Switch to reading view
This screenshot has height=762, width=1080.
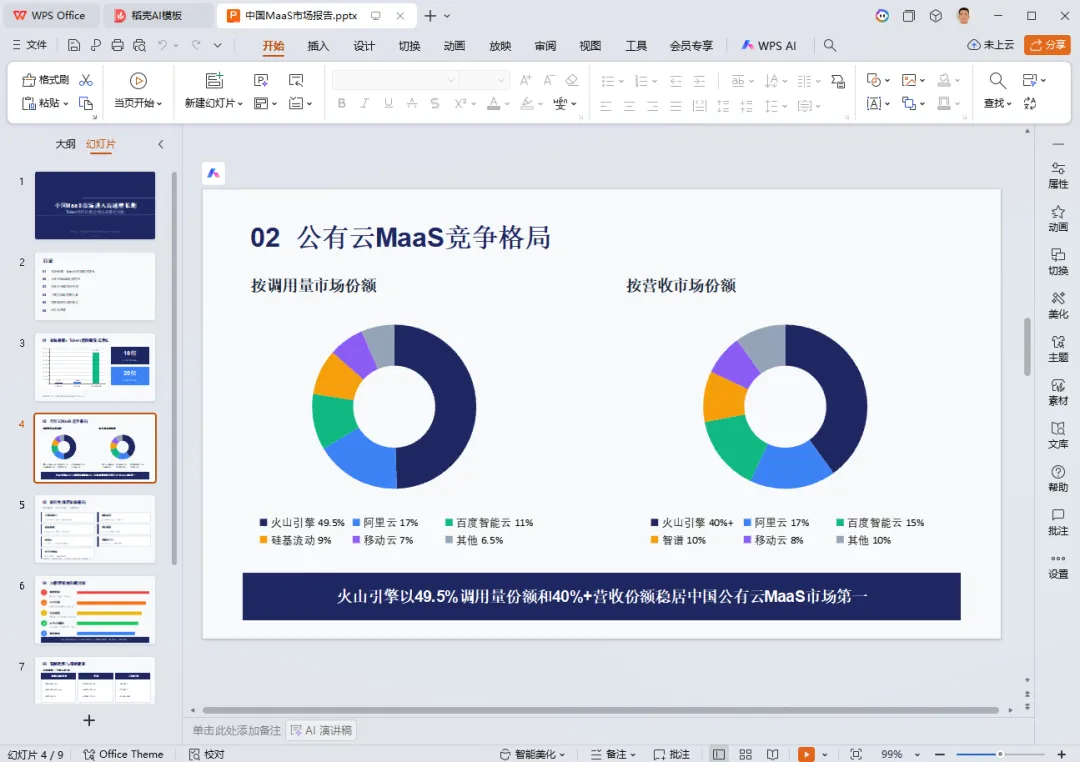[773, 754]
